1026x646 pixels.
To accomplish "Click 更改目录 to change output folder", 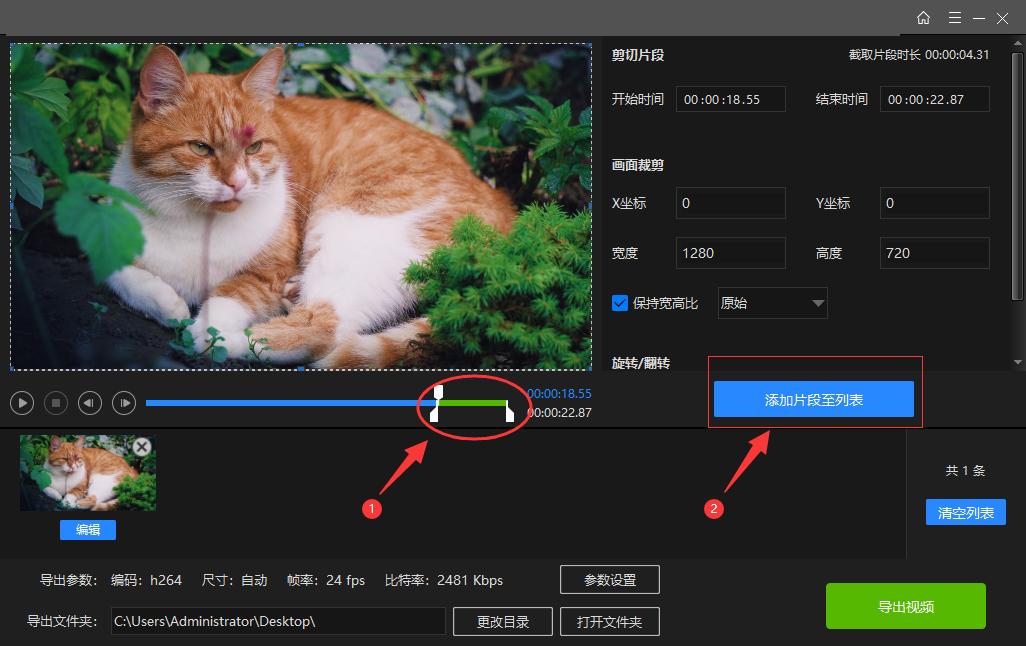I will [x=502, y=621].
